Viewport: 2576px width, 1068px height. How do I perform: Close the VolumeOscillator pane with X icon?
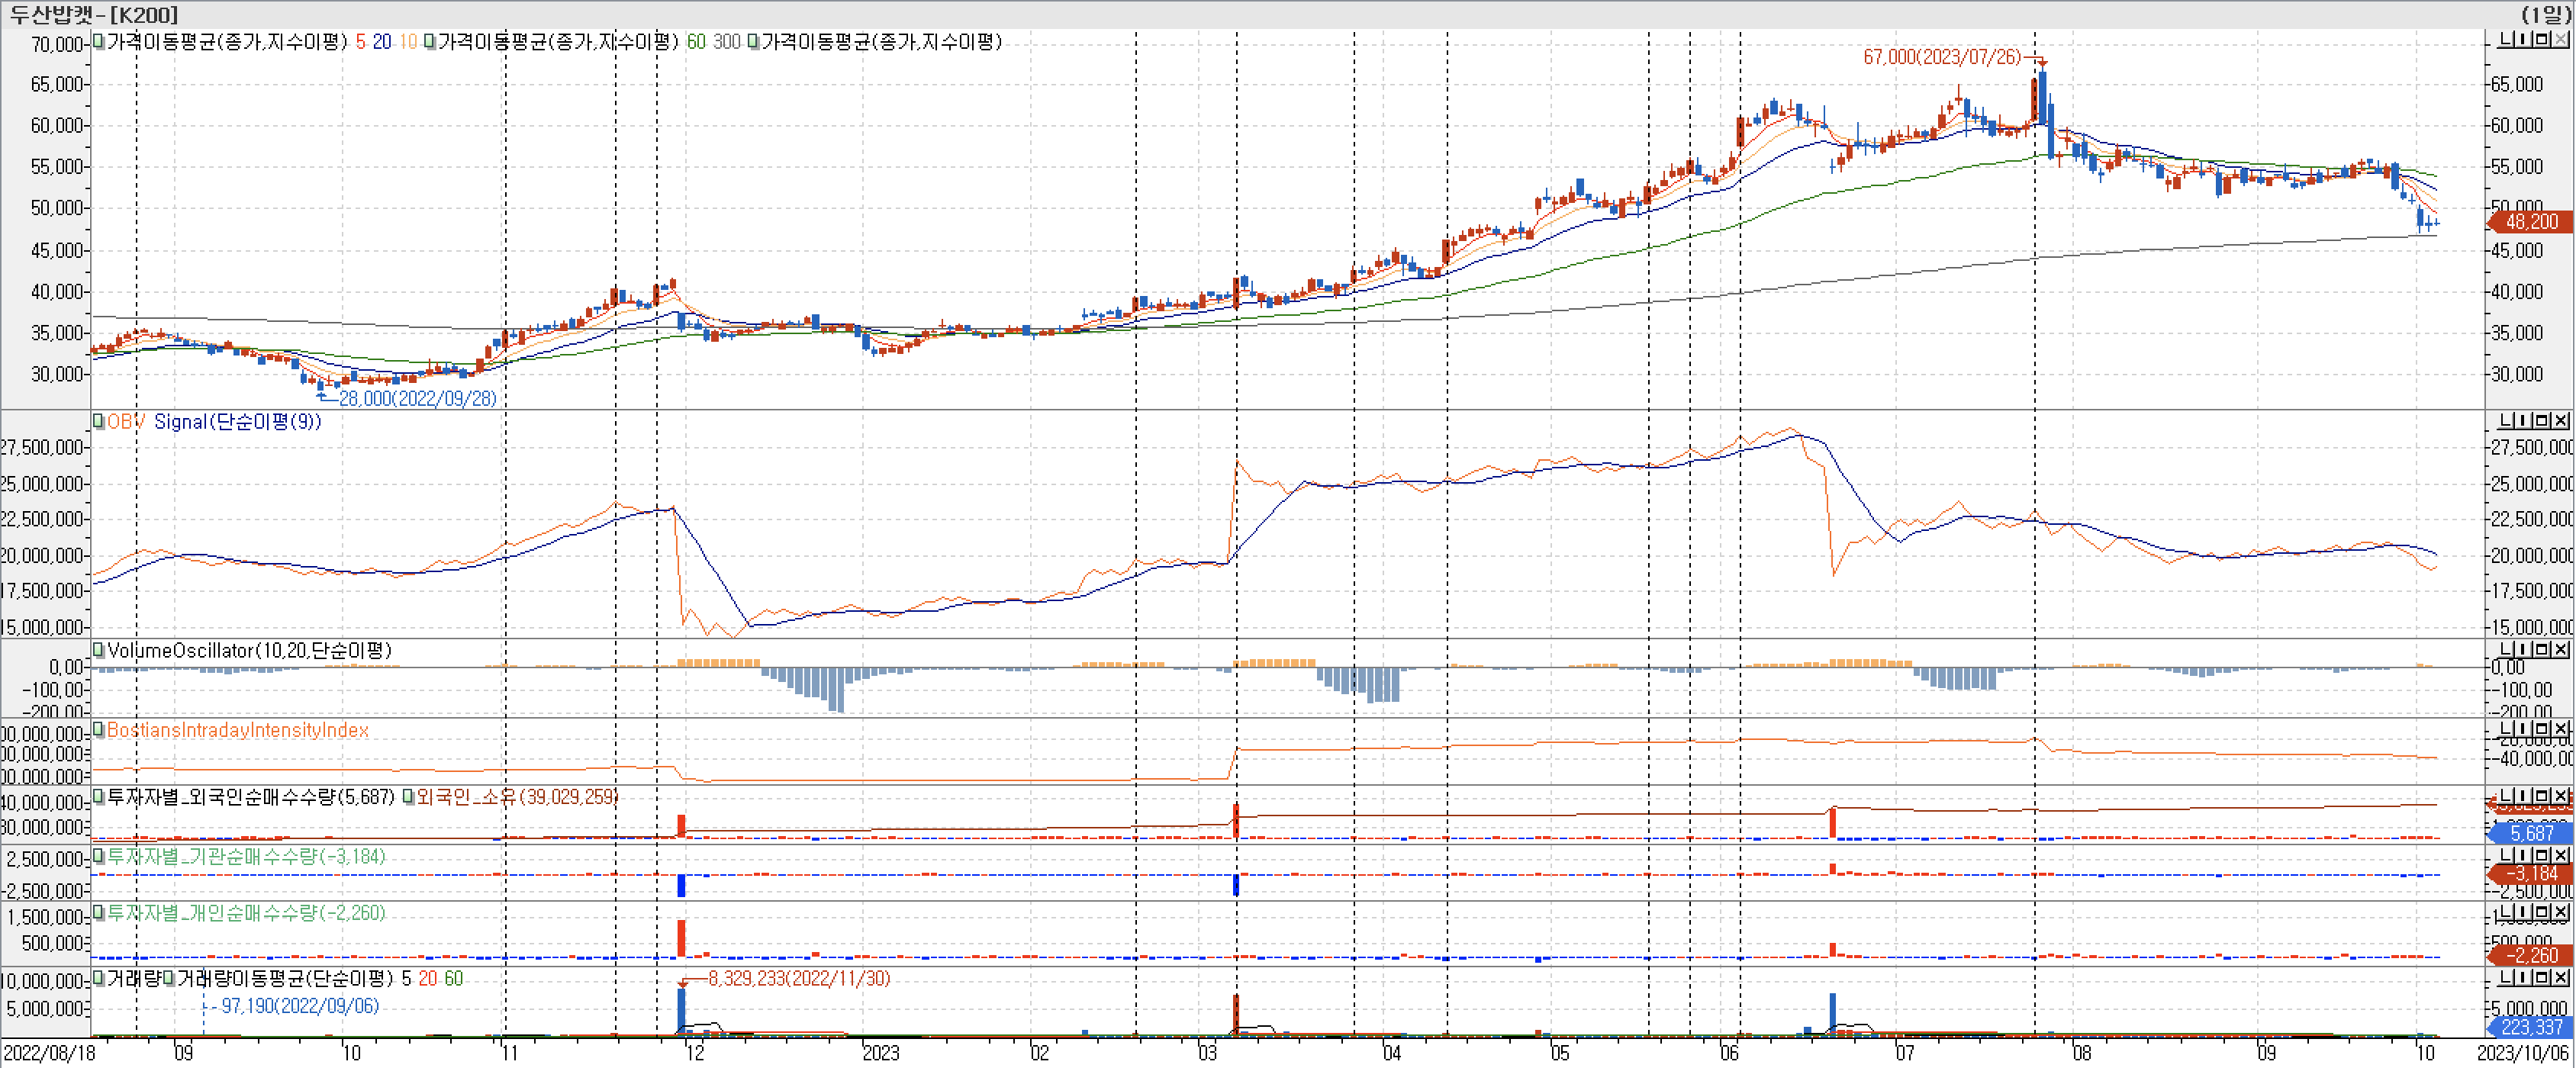tap(2561, 650)
